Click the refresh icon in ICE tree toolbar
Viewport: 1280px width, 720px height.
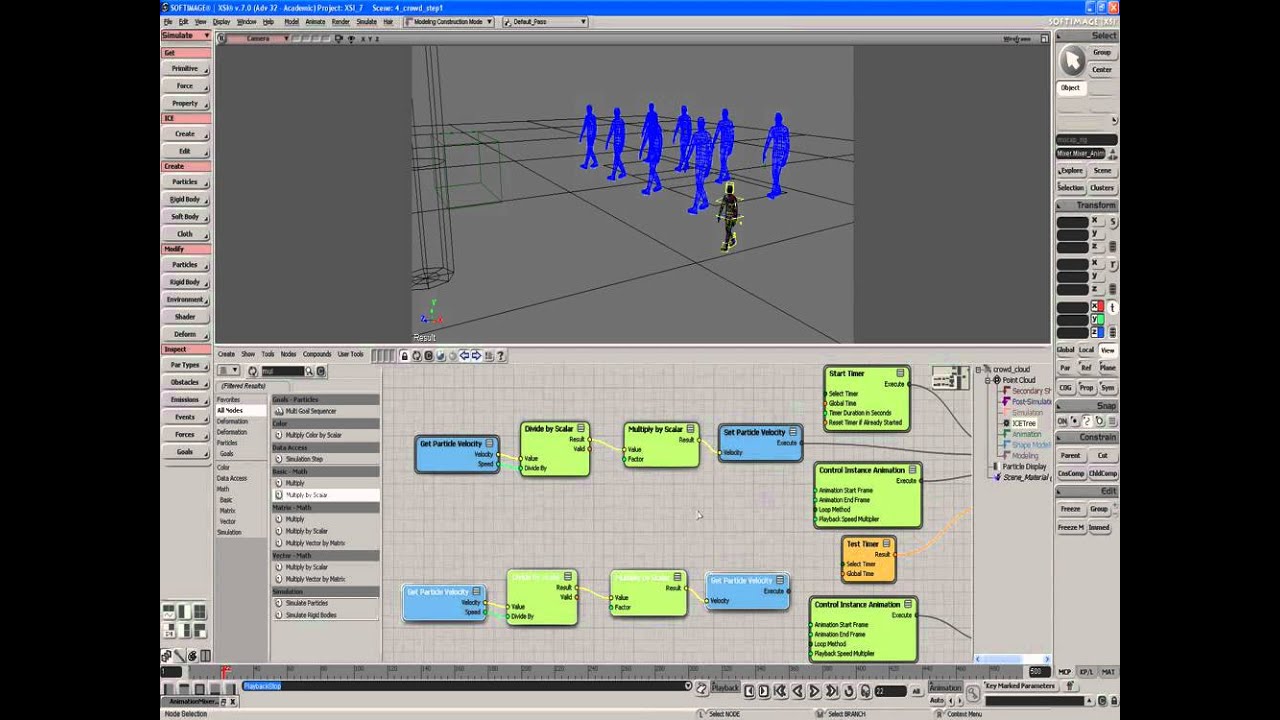(x=417, y=355)
